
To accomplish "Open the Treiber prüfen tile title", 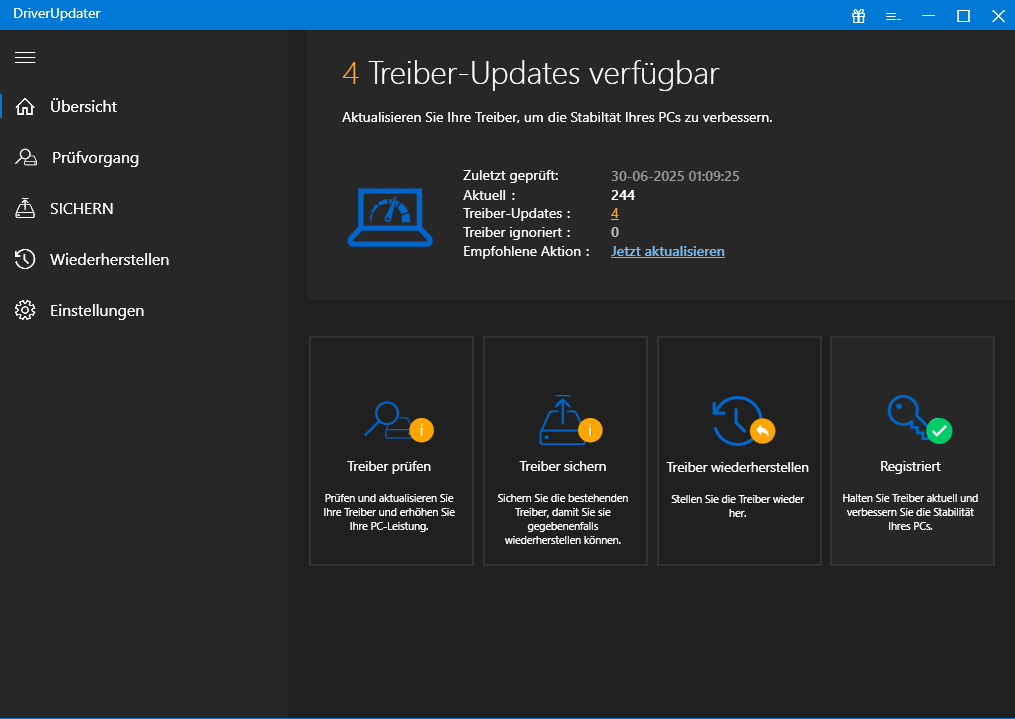I will (389, 466).
